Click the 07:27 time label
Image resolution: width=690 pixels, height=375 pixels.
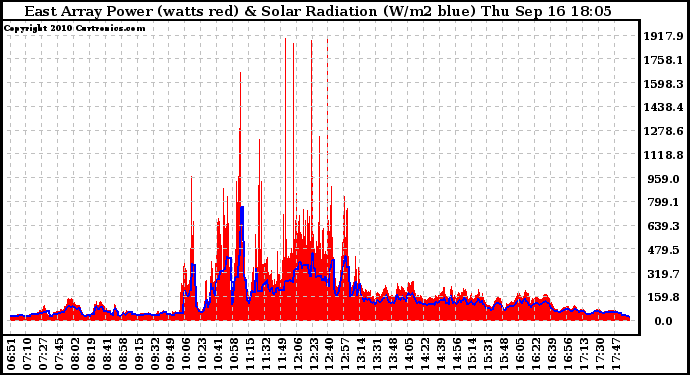[x=43, y=353]
